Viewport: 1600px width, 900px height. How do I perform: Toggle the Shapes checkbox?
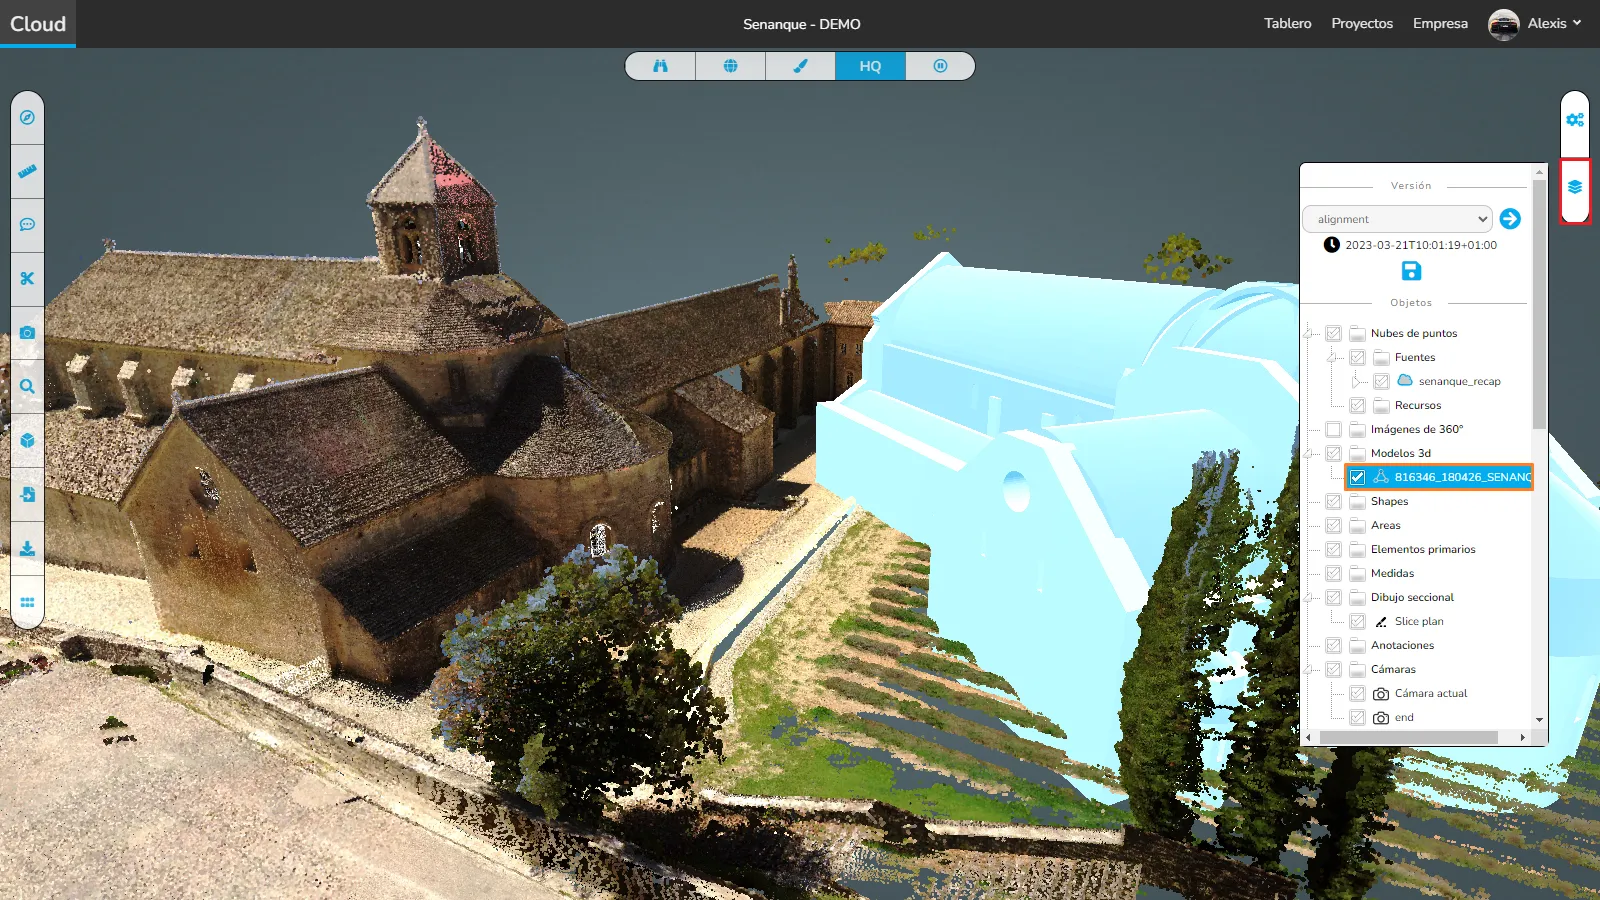click(1333, 501)
